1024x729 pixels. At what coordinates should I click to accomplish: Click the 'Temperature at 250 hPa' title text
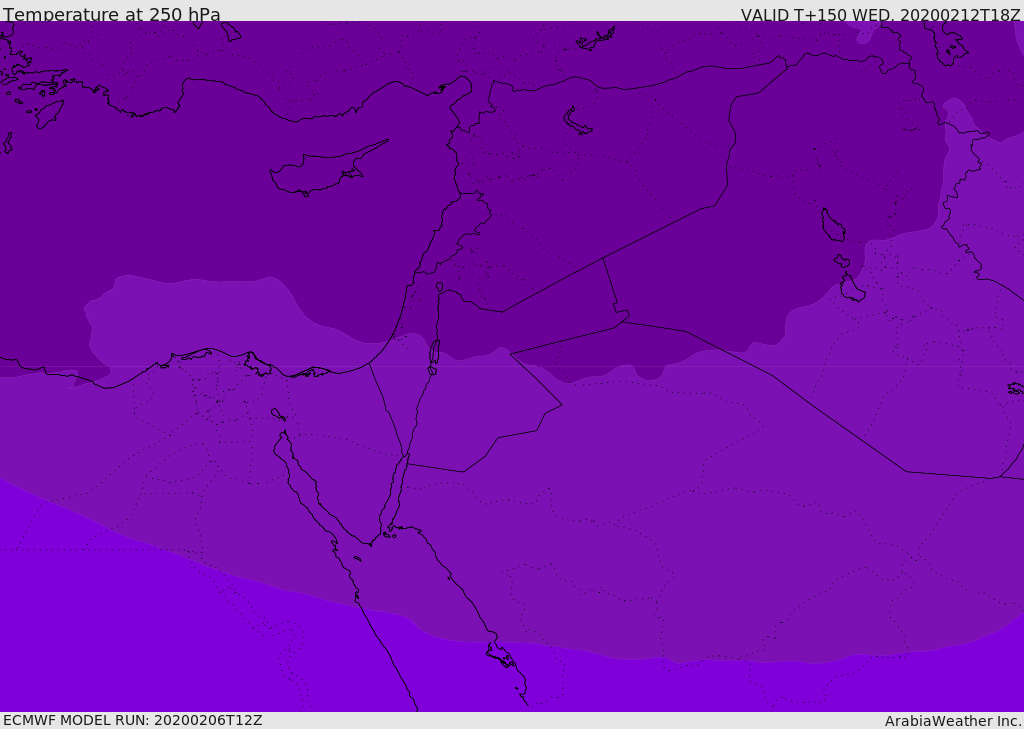pos(112,14)
